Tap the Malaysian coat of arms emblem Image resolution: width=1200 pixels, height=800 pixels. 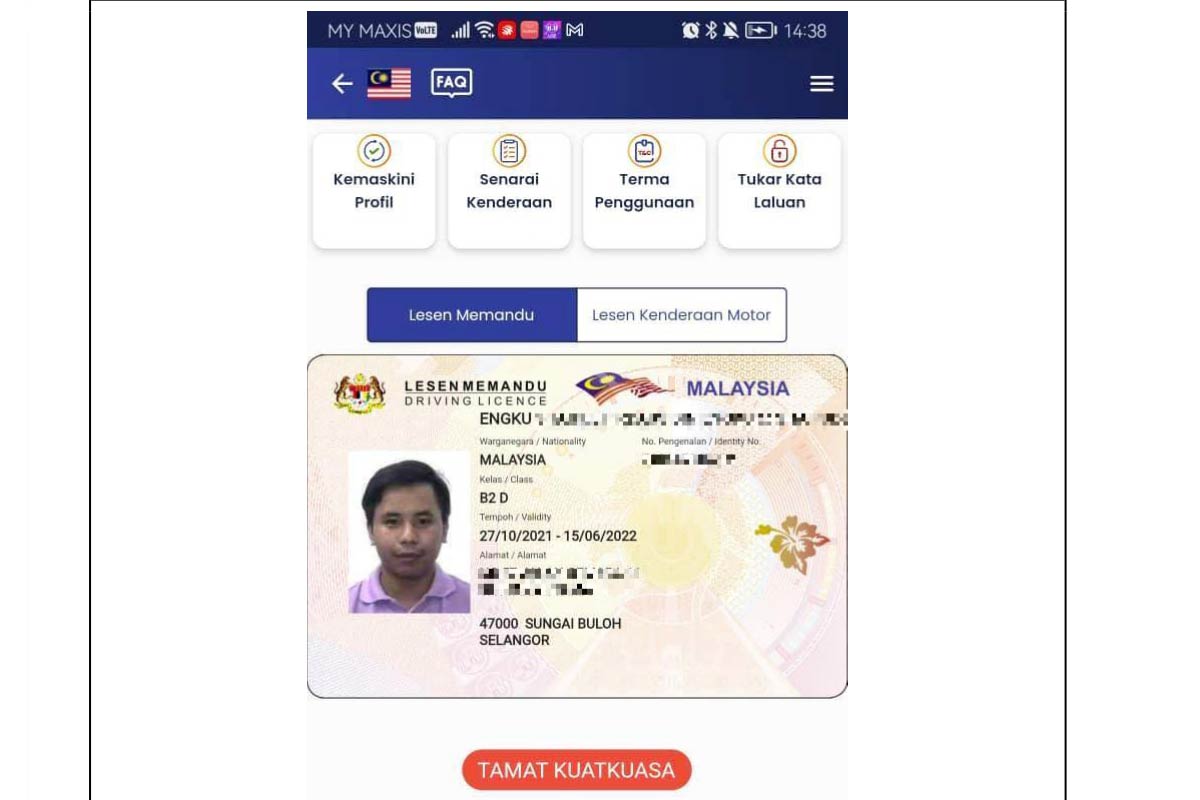tap(360, 393)
